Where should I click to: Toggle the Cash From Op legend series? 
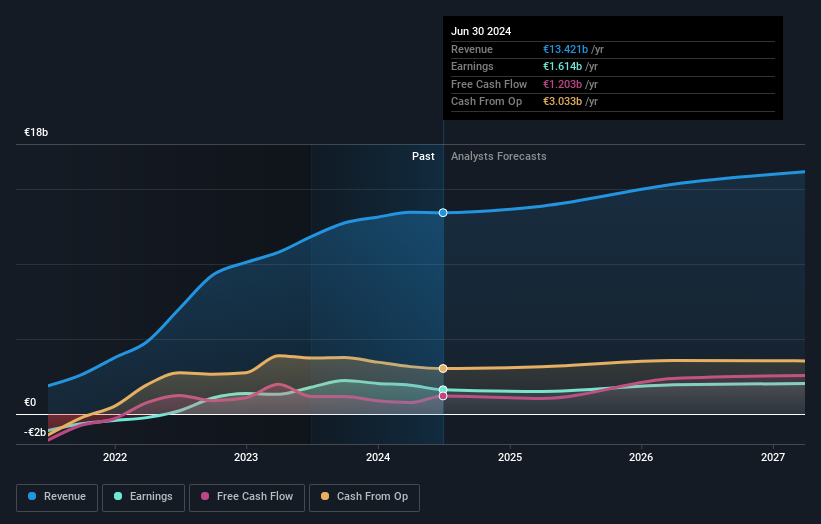tap(364, 497)
